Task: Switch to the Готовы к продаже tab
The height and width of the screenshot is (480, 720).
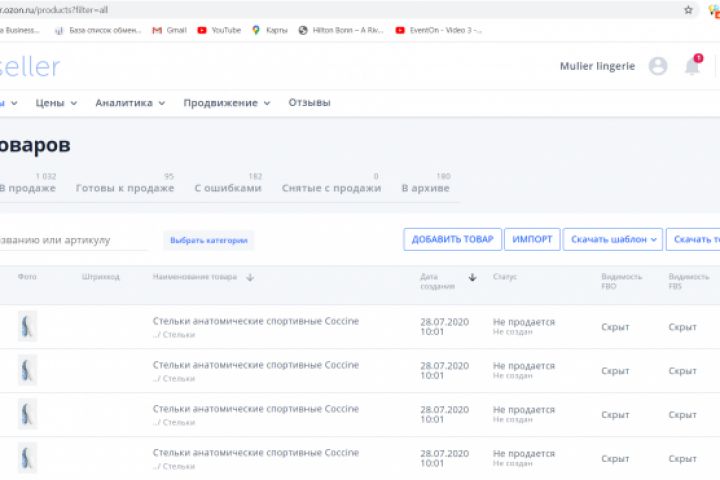Action: pyautogui.click(x=125, y=183)
